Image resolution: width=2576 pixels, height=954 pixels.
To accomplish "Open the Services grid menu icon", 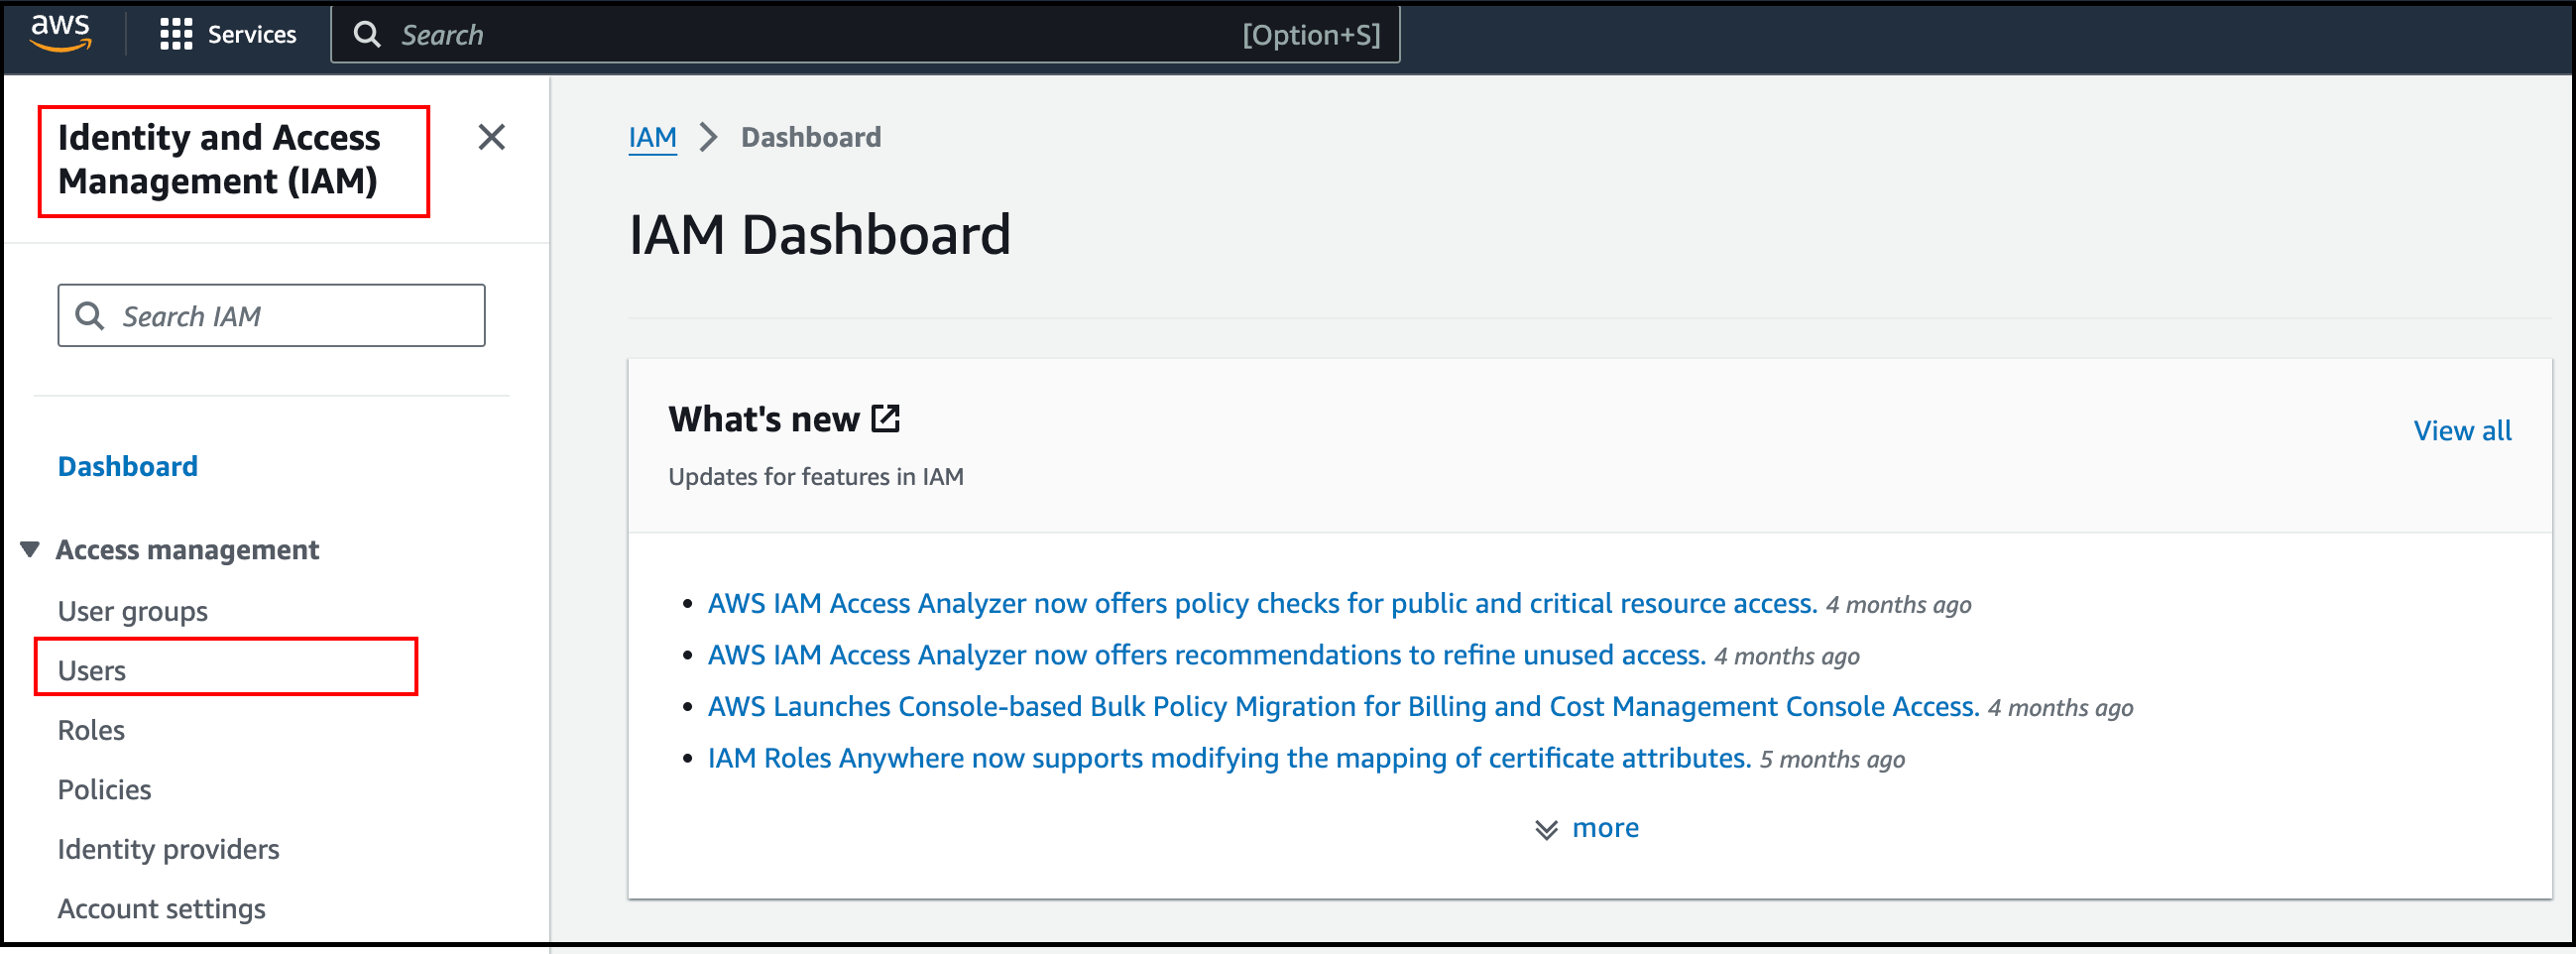I will [x=176, y=34].
